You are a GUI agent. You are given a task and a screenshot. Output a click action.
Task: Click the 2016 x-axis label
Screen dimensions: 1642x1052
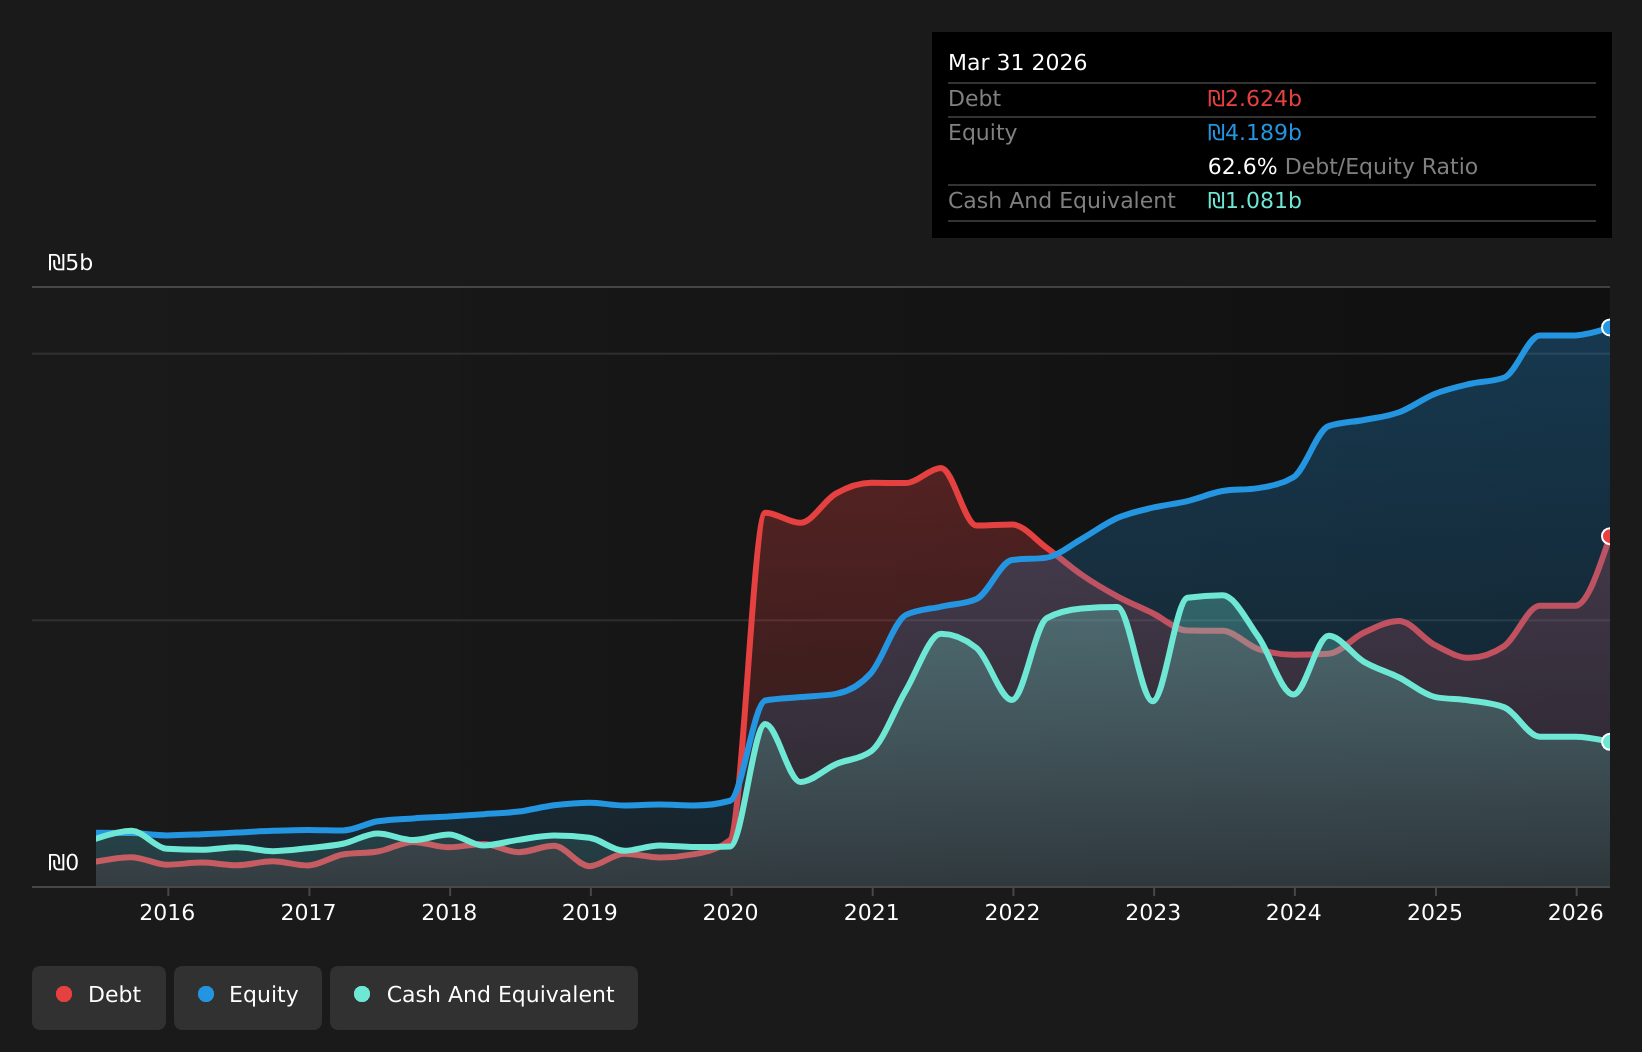click(167, 912)
